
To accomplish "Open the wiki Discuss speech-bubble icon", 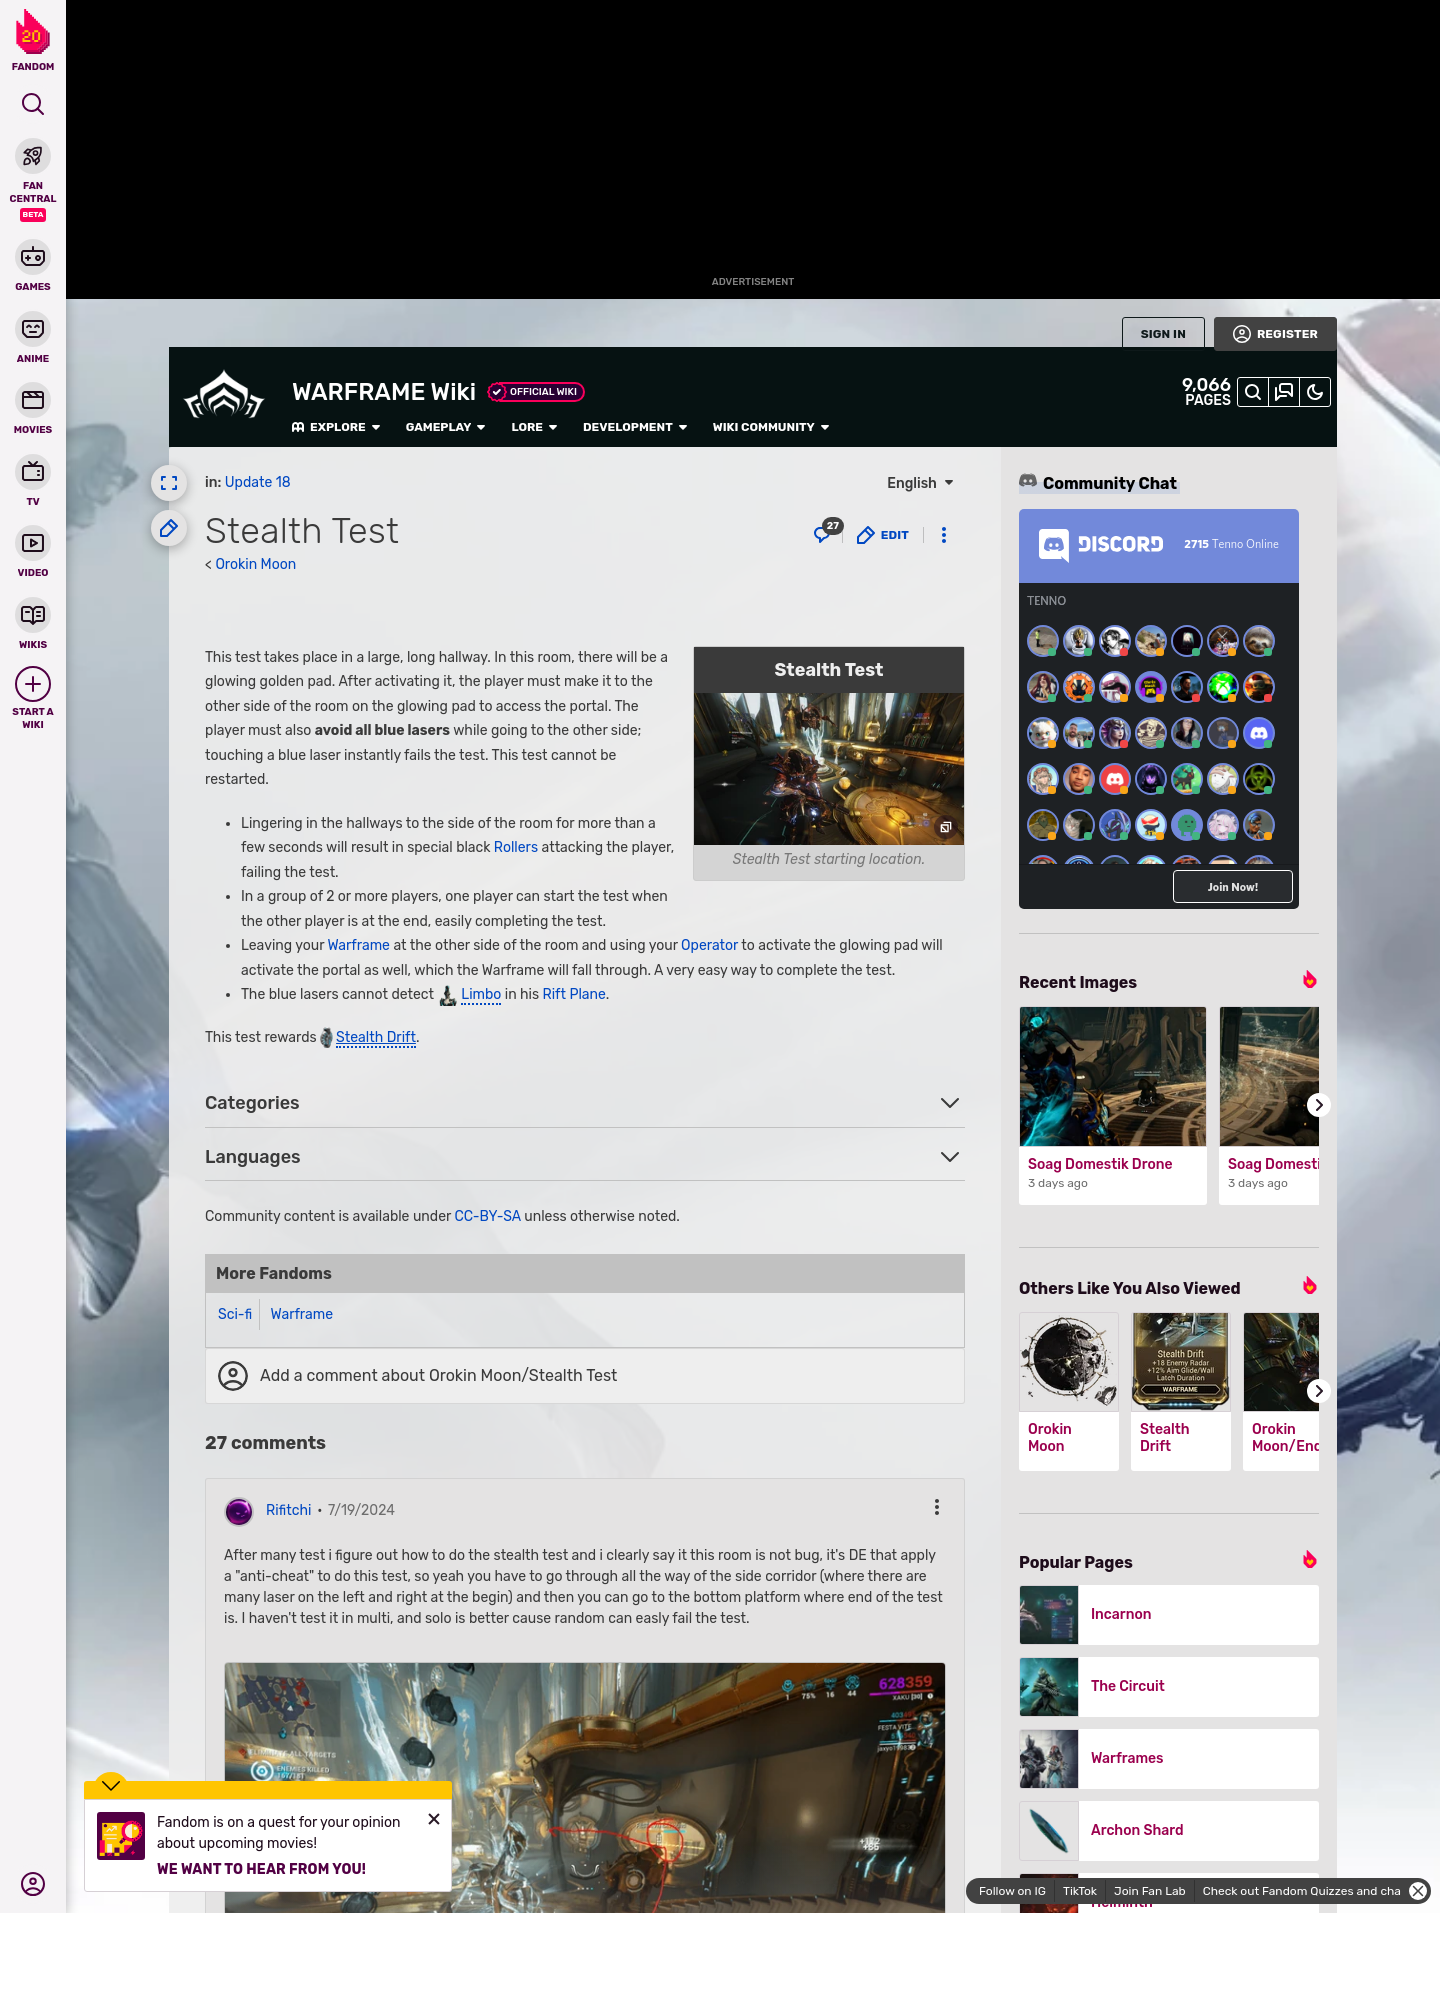I will point(1284,392).
